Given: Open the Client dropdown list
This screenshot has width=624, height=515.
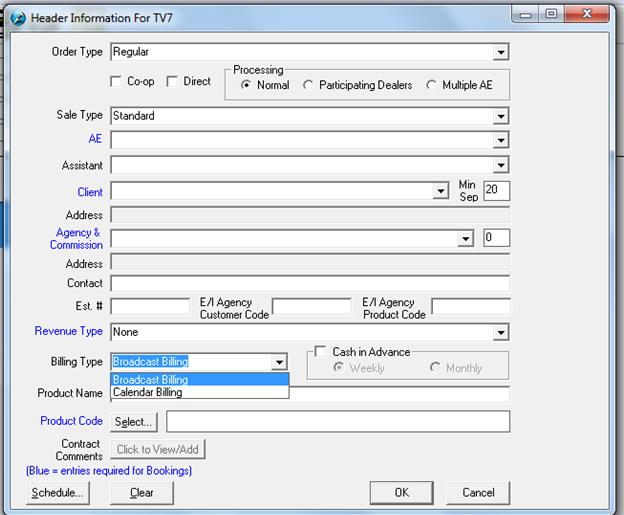Looking at the screenshot, I should point(441,191).
